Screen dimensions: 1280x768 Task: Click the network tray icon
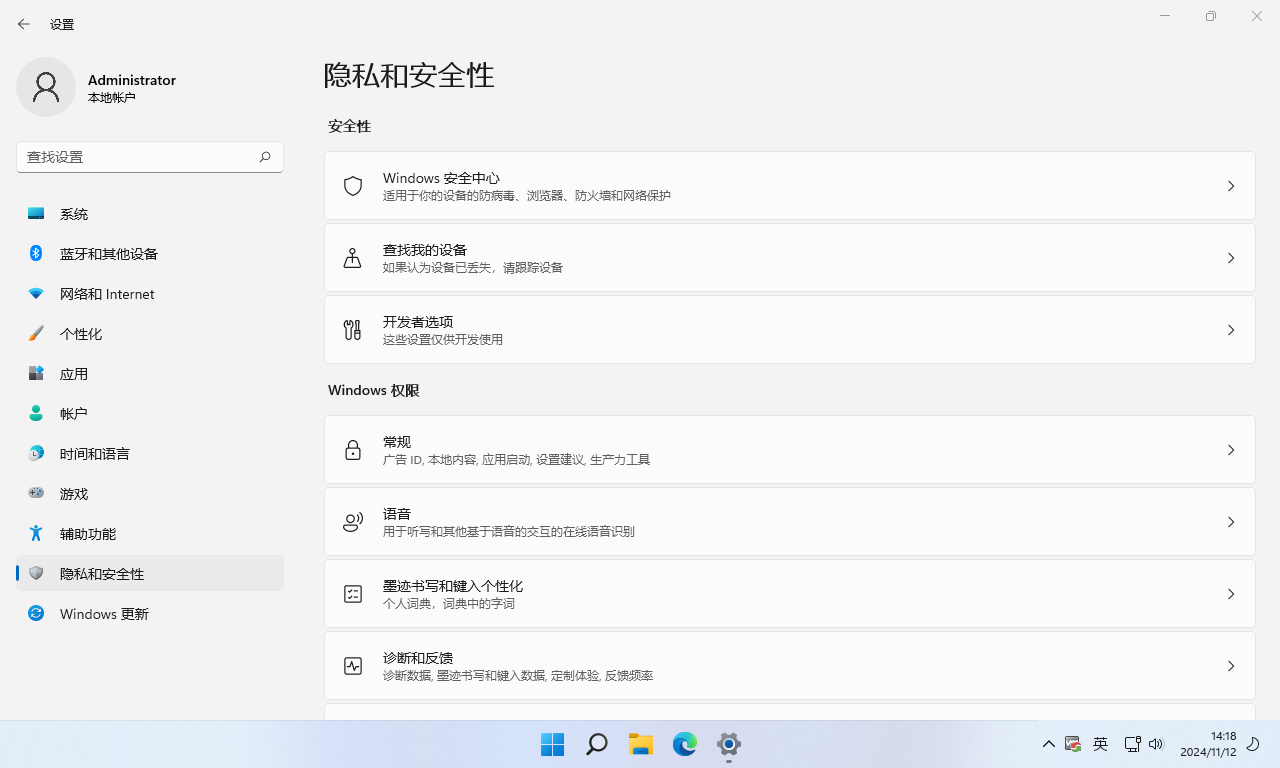point(1133,744)
